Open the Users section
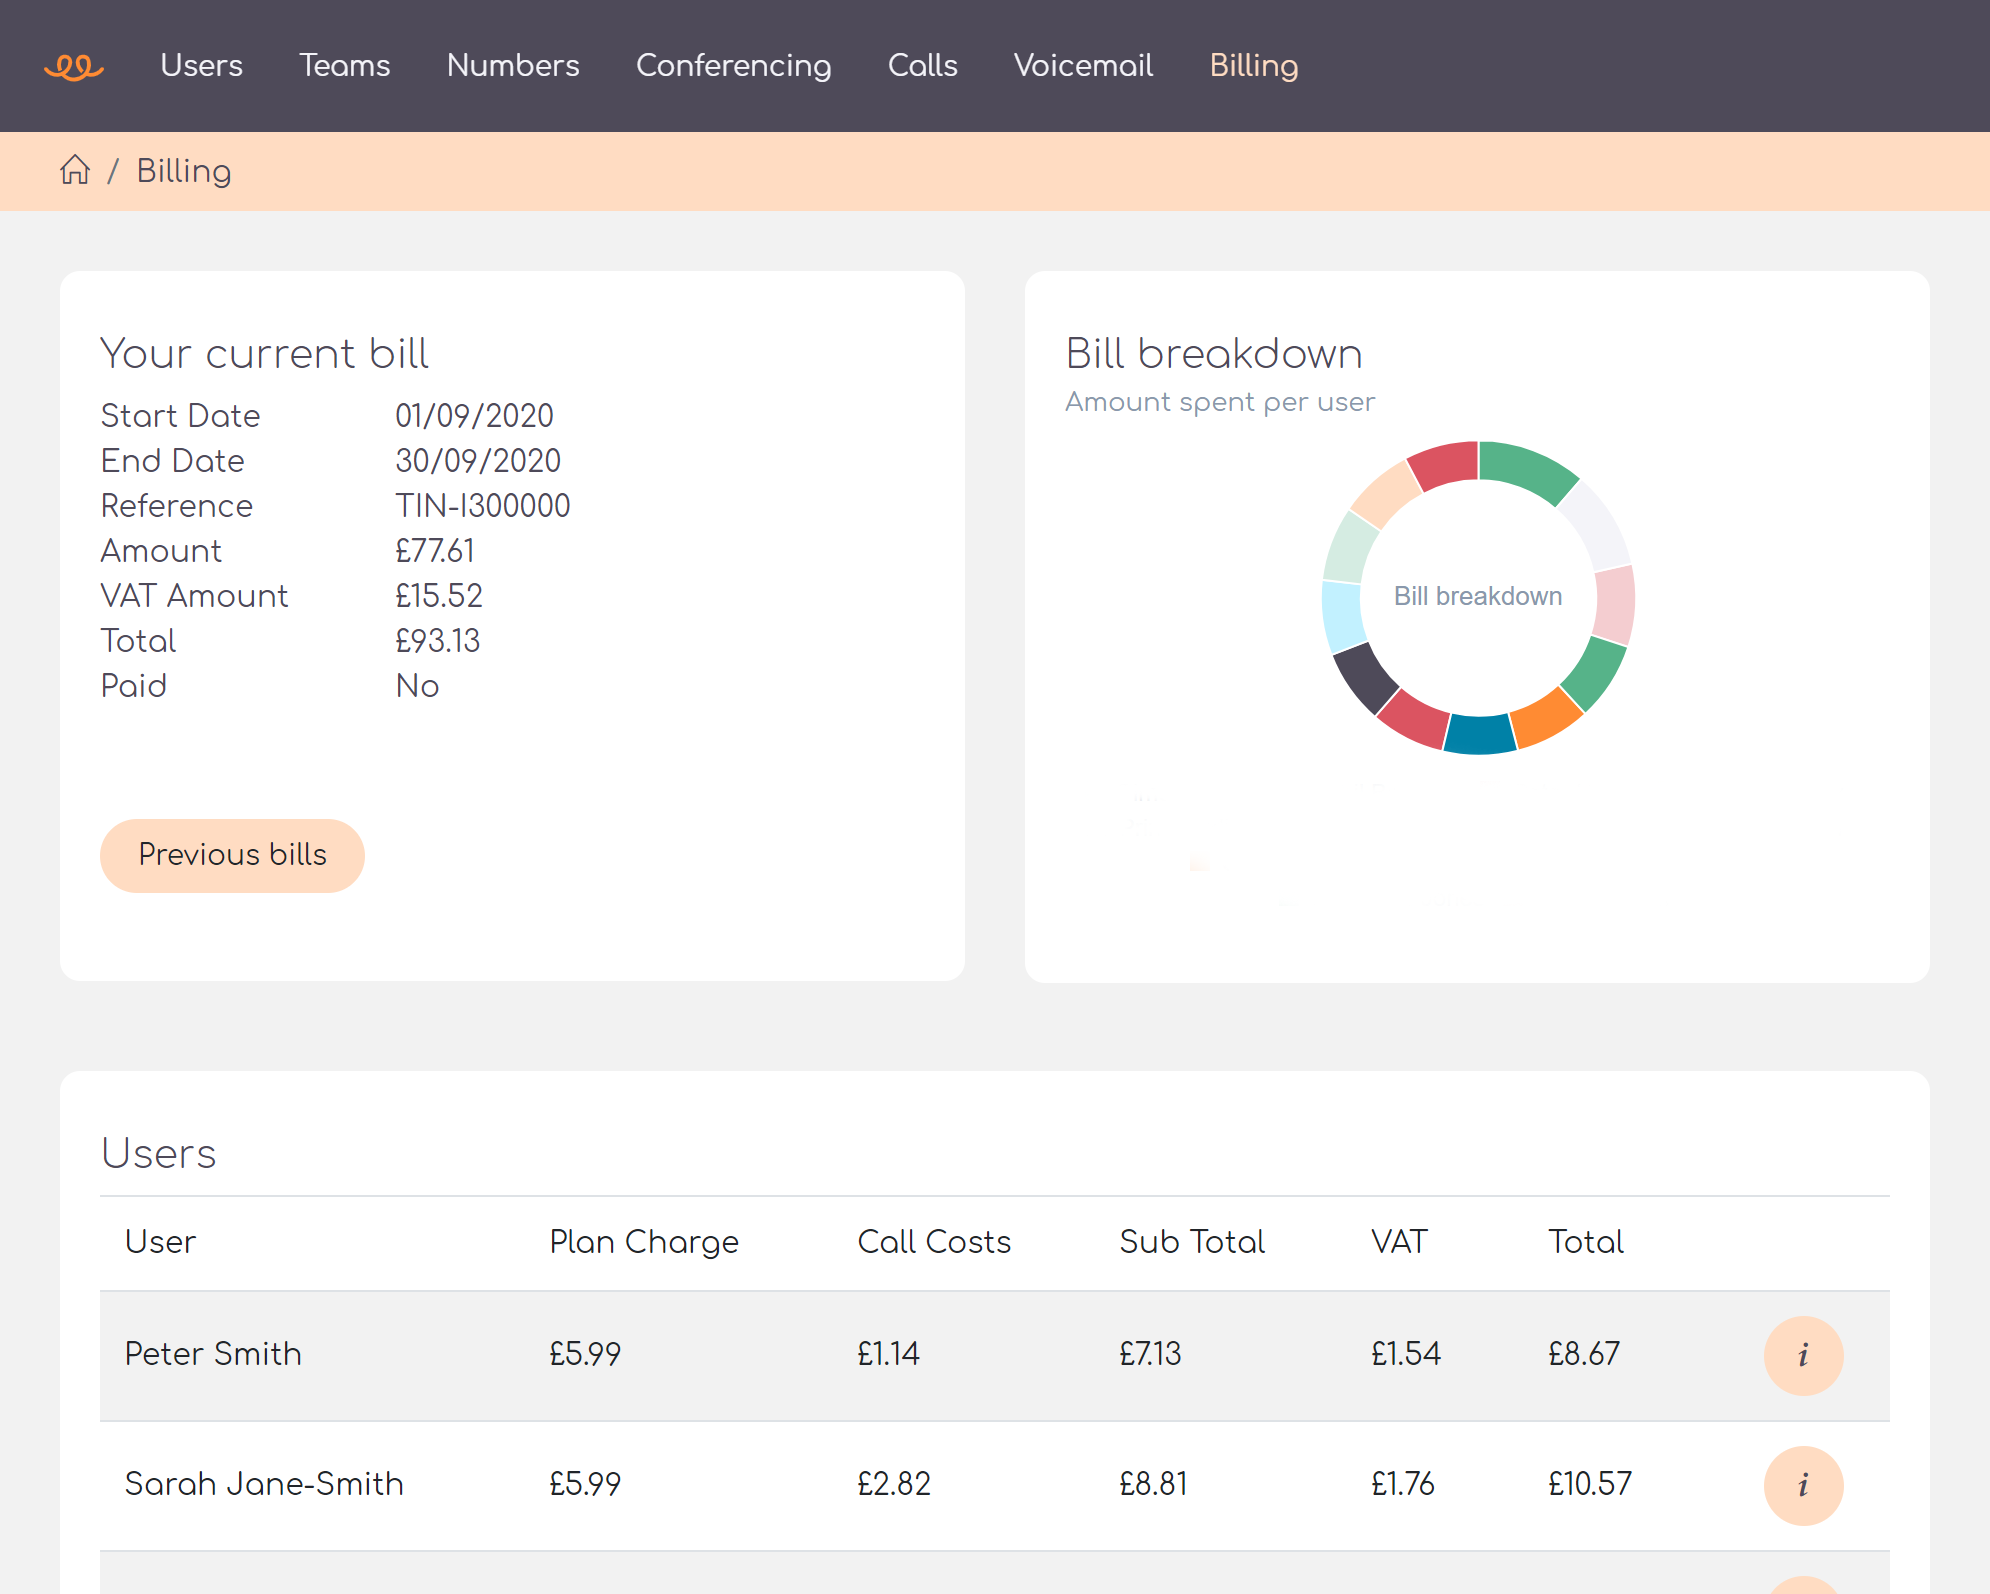The width and height of the screenshot is (1990, 1594). click(x=201, y=65)
